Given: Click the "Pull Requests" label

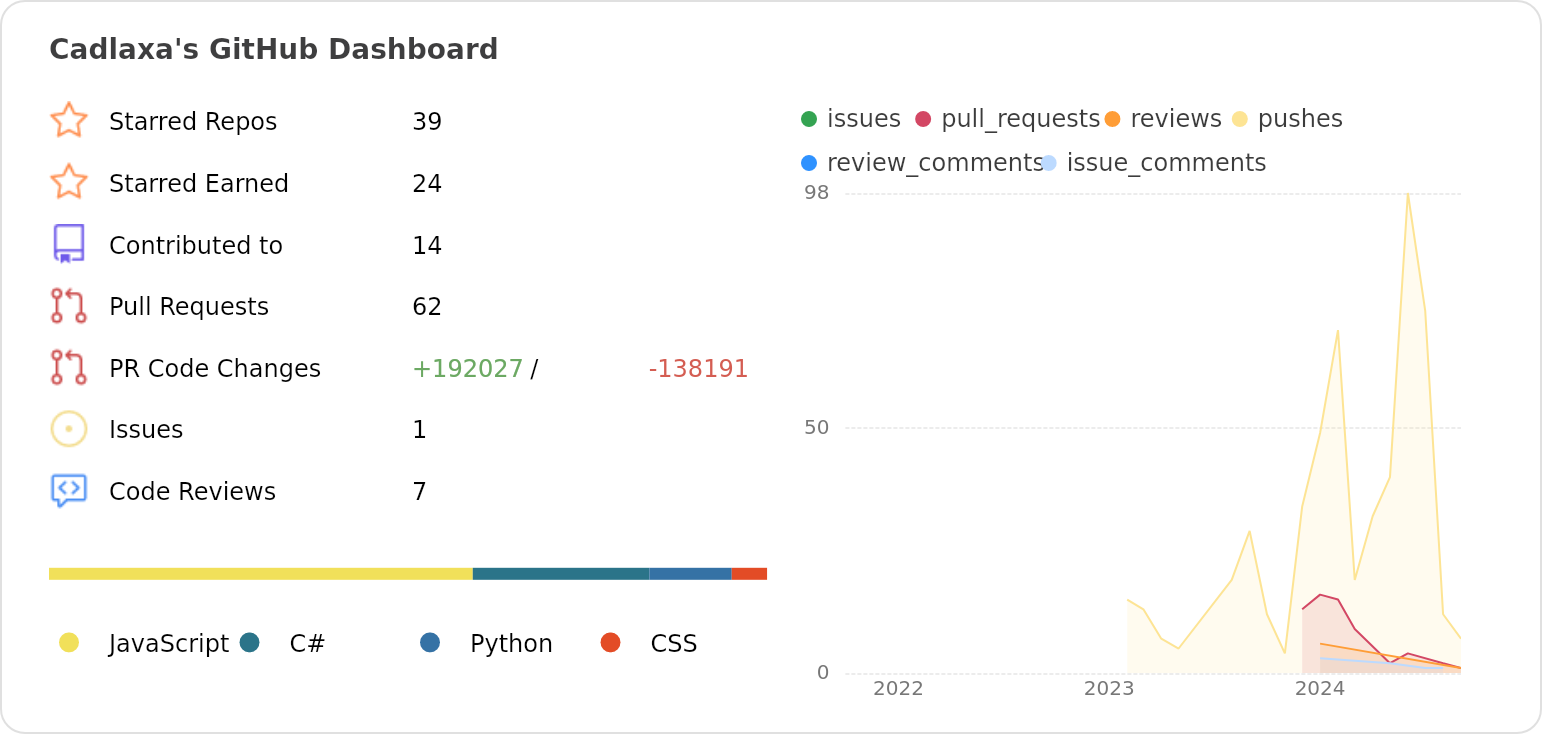Looking at the screenshot, I should pyautogui.click(x=189, y=307).
